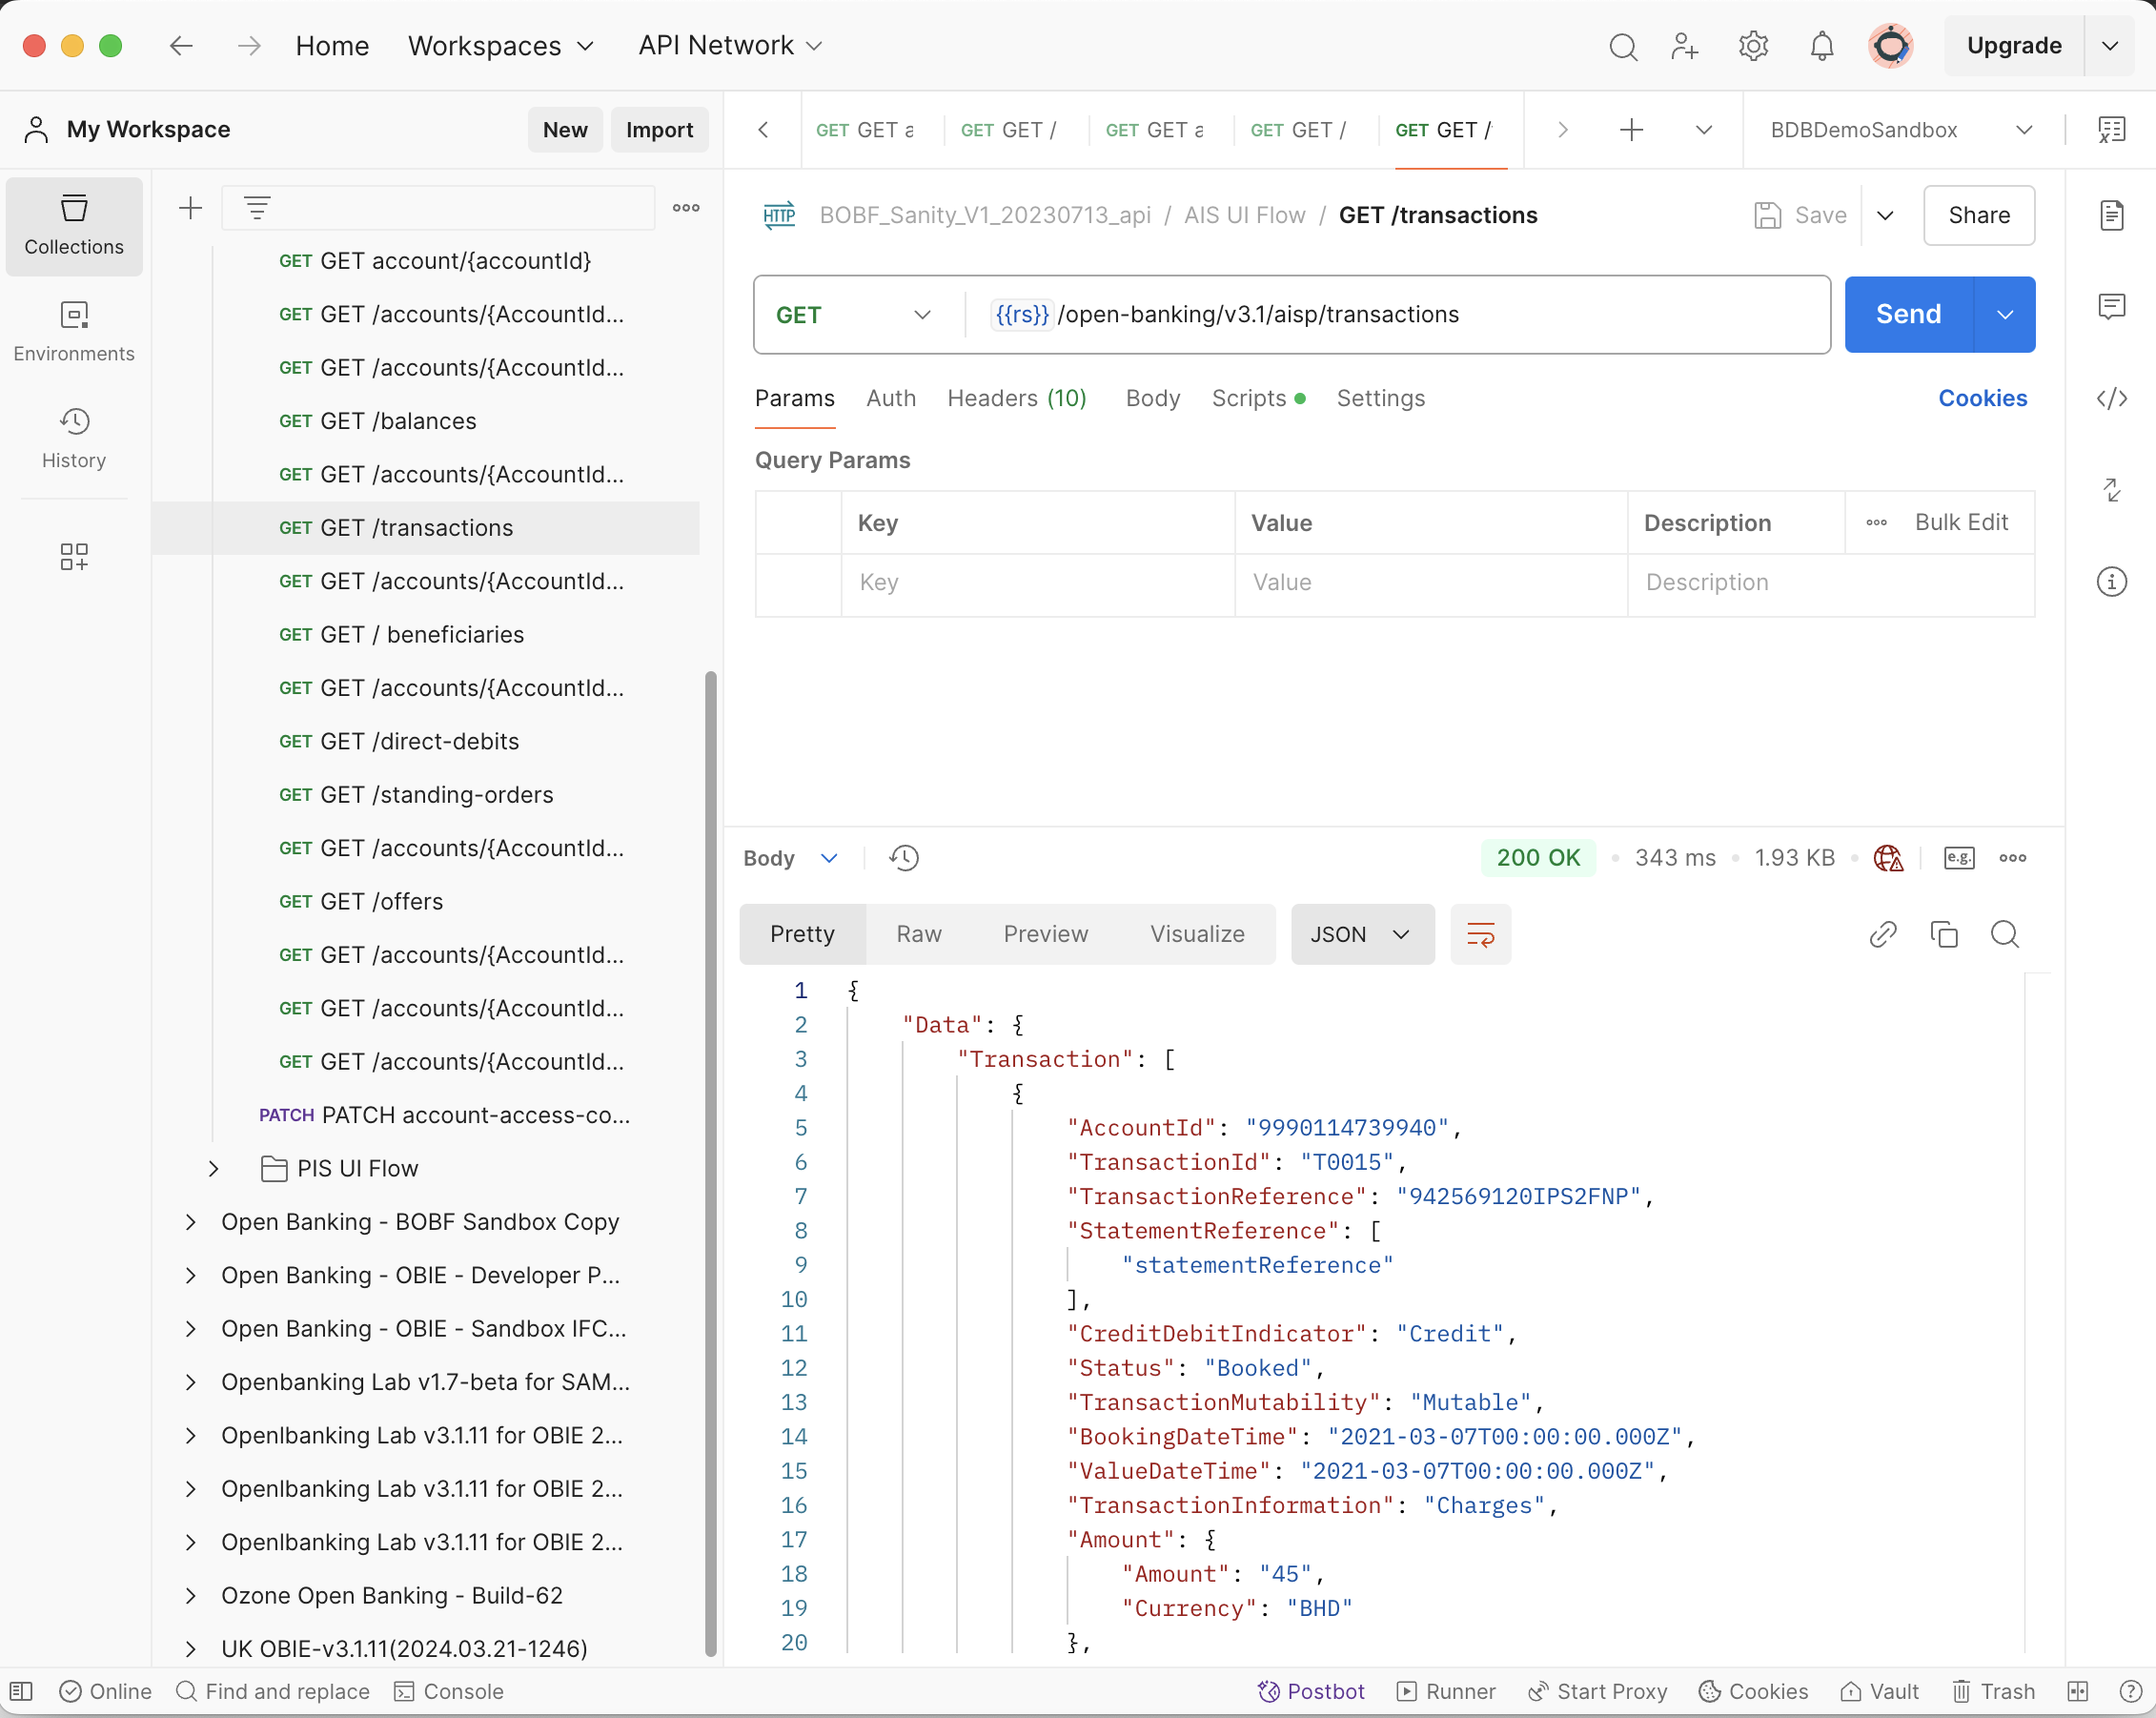Switch to the Headers (10) tab
This screenshot has height=1718, width=2156.
(x=1016, y=398)
